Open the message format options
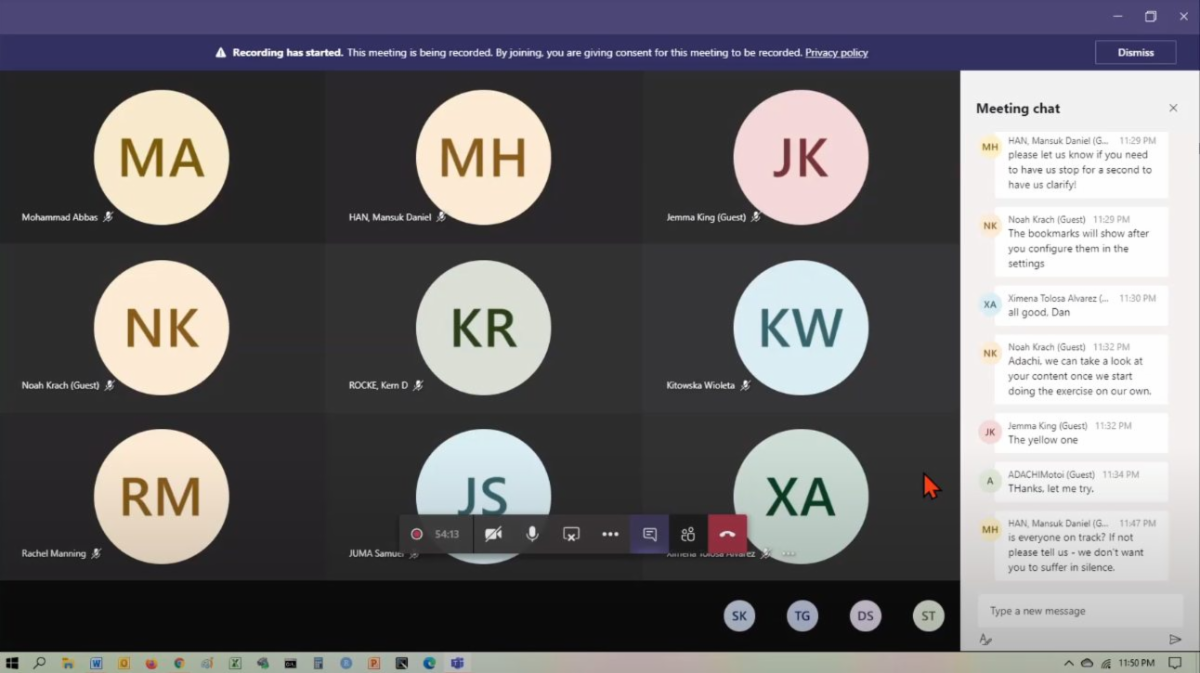Image resolution: width=1200 pixels, height=673 pixels. click(x=985, y=639)
